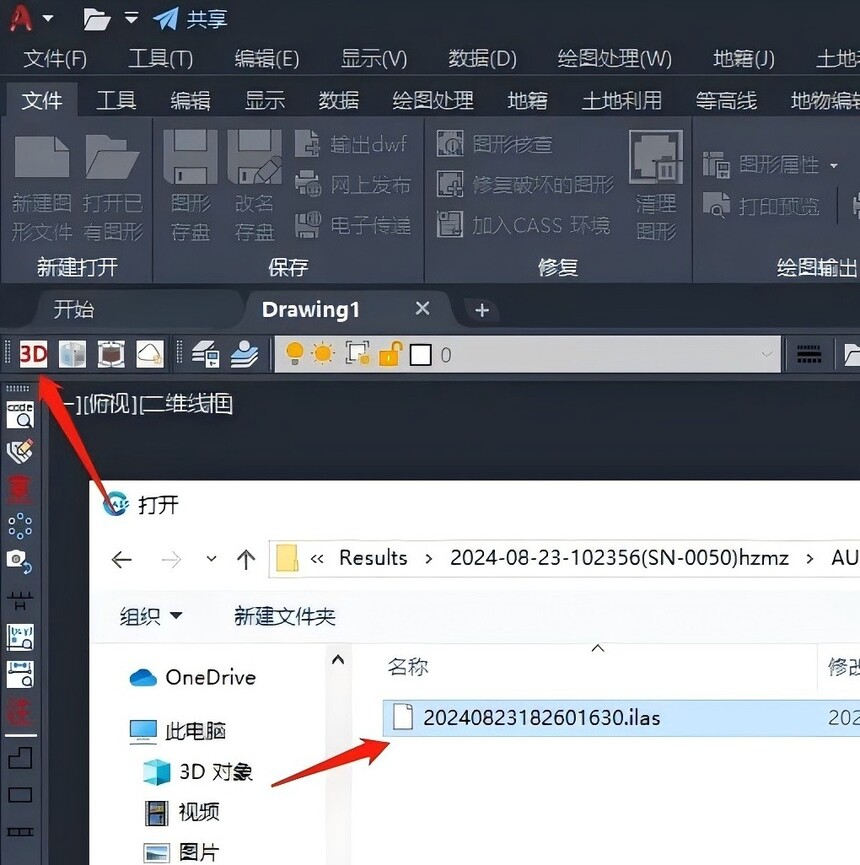The width and height of the screenshot is (860, 865).
Task: Add a new drawing tab with plus
Action: click(482, 310)
